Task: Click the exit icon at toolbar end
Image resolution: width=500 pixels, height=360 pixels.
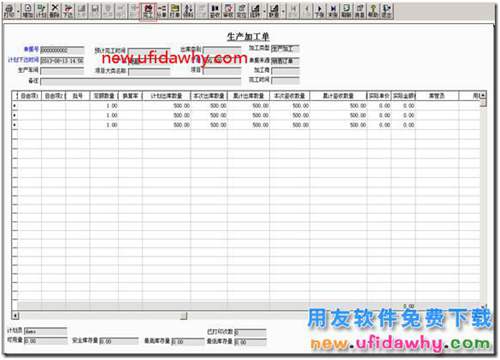Action: pos(386,11)
